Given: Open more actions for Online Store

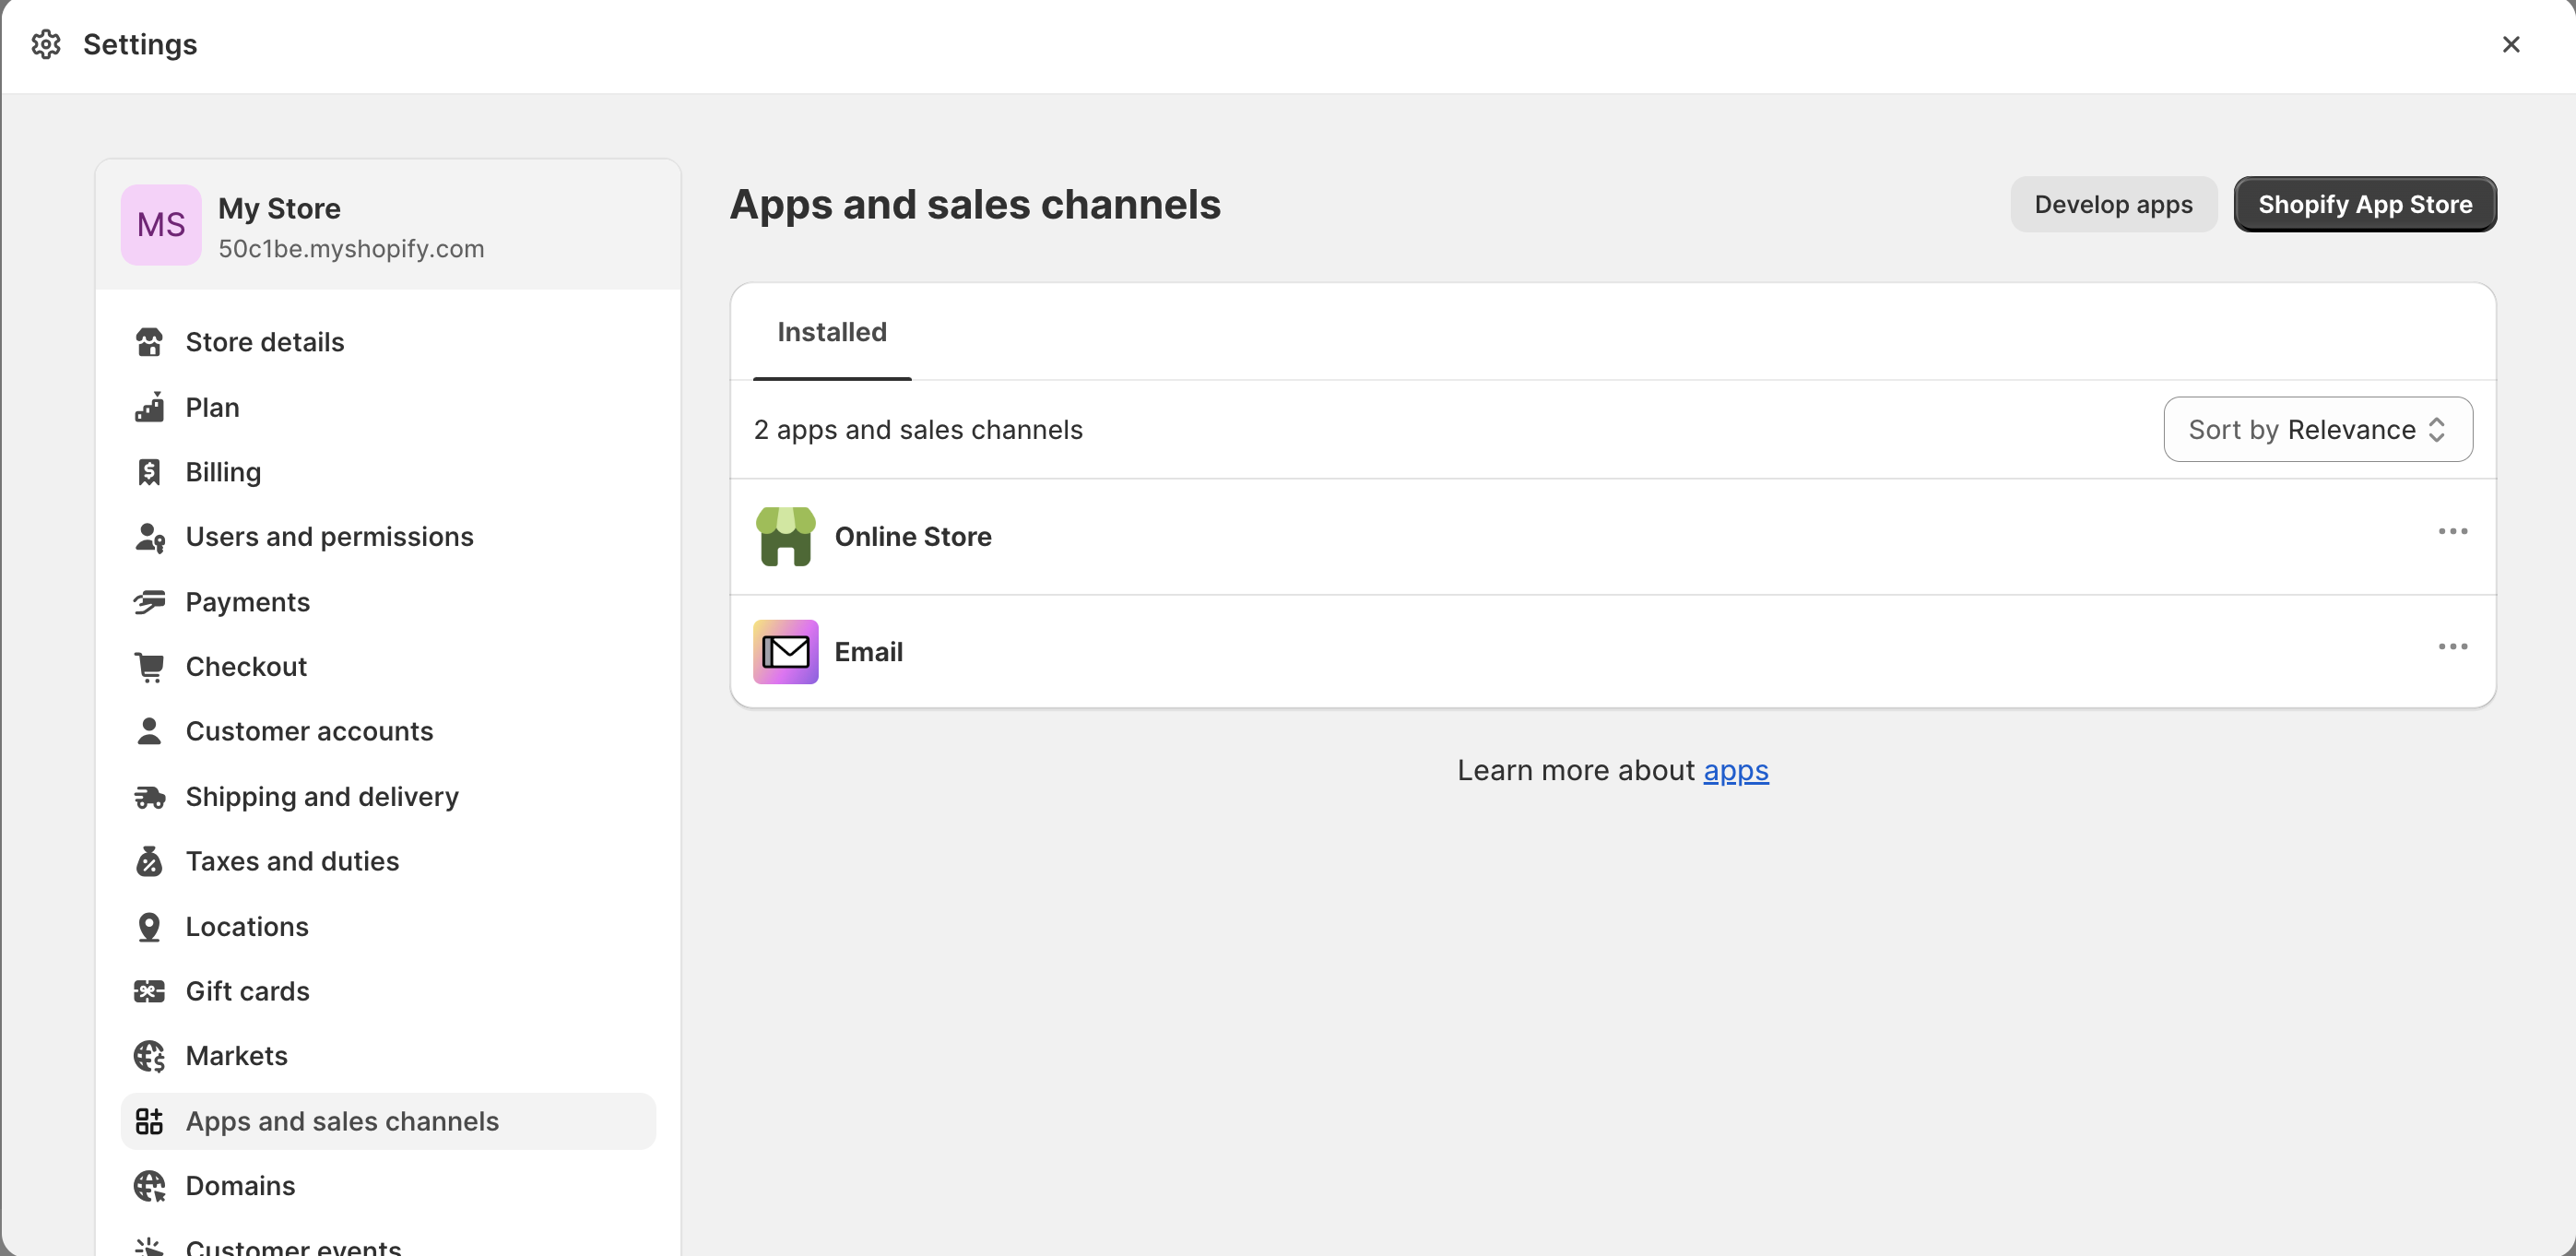Looking at the screenshot, I should click(x=2452, y=532).
